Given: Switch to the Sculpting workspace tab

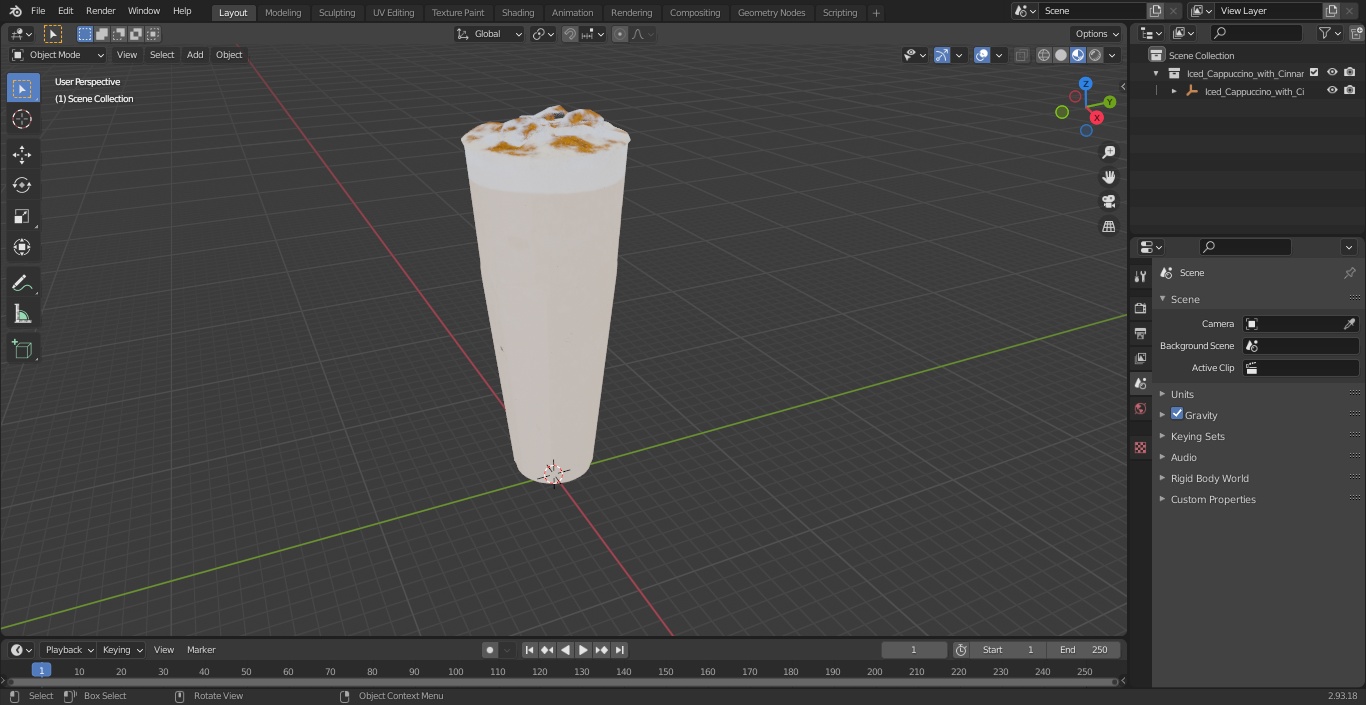Looking at the screenshot, I should point(337,12).
